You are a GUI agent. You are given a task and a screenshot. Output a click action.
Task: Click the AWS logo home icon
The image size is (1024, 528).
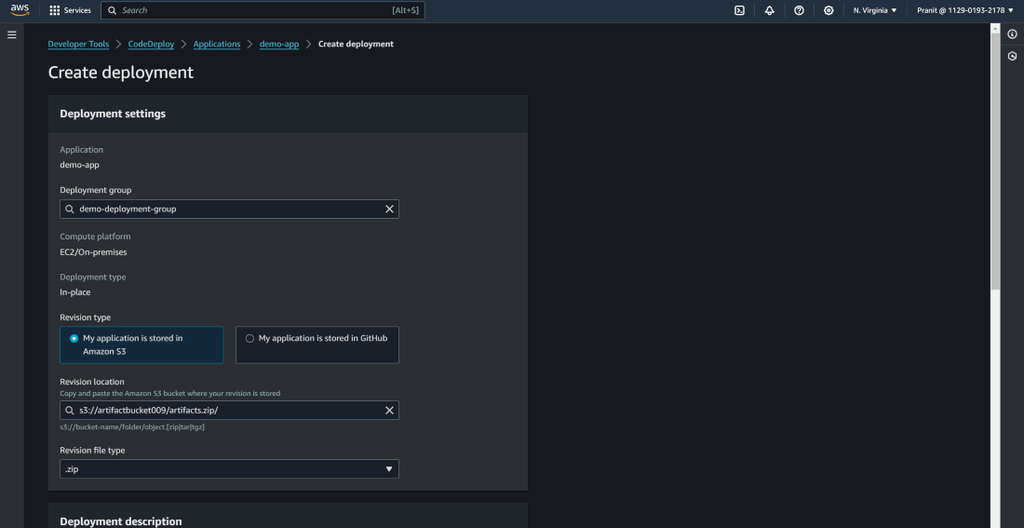(x=20, y=10)
